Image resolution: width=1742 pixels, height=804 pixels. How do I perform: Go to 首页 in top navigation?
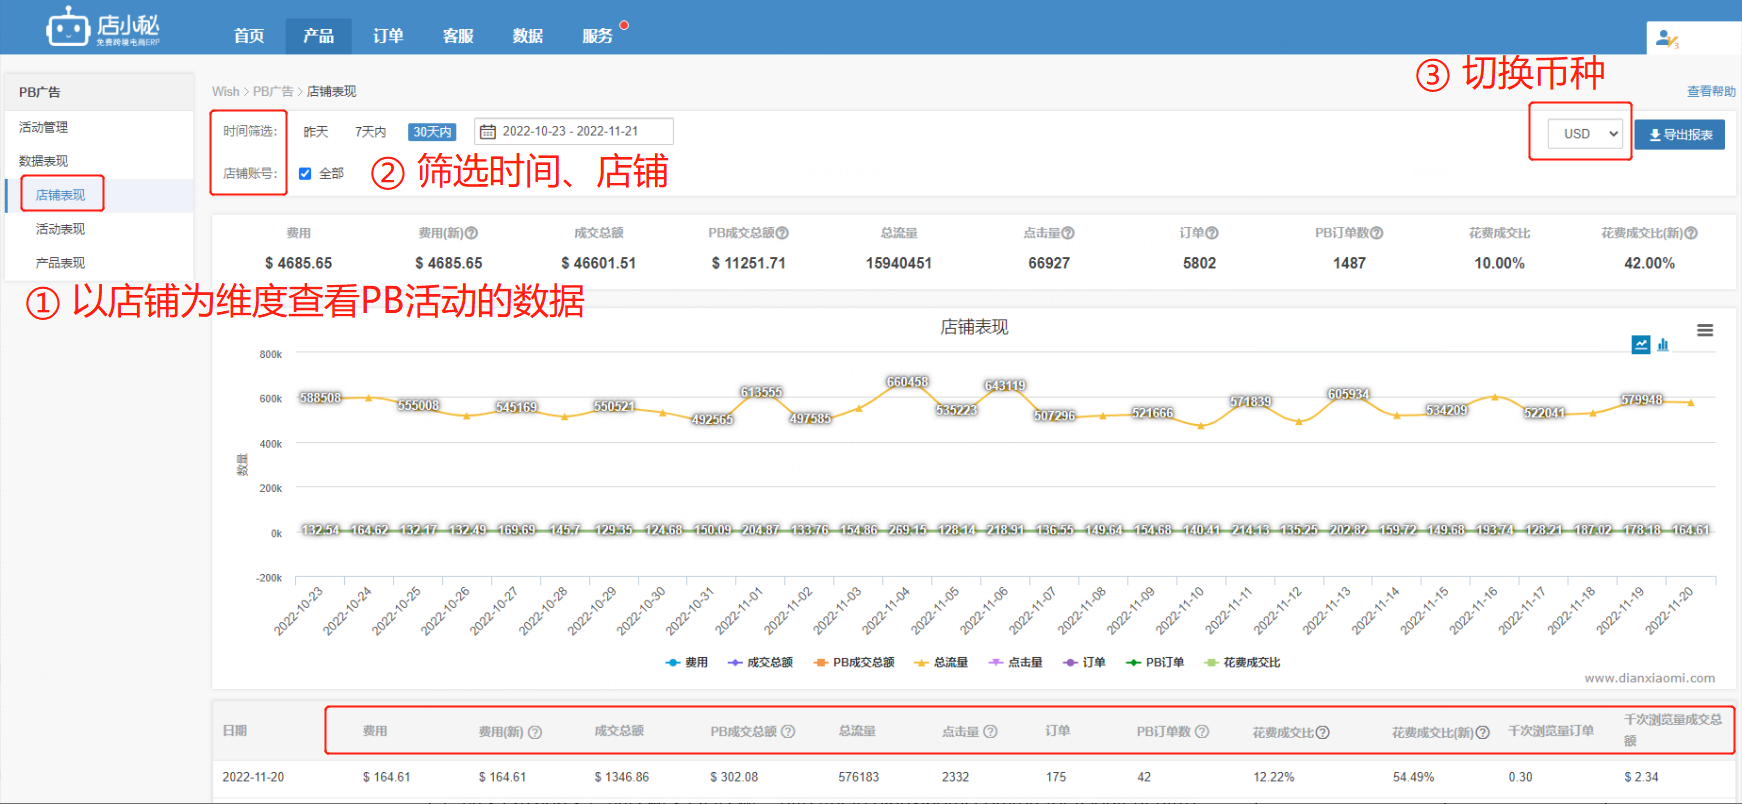tap(249, 36)
